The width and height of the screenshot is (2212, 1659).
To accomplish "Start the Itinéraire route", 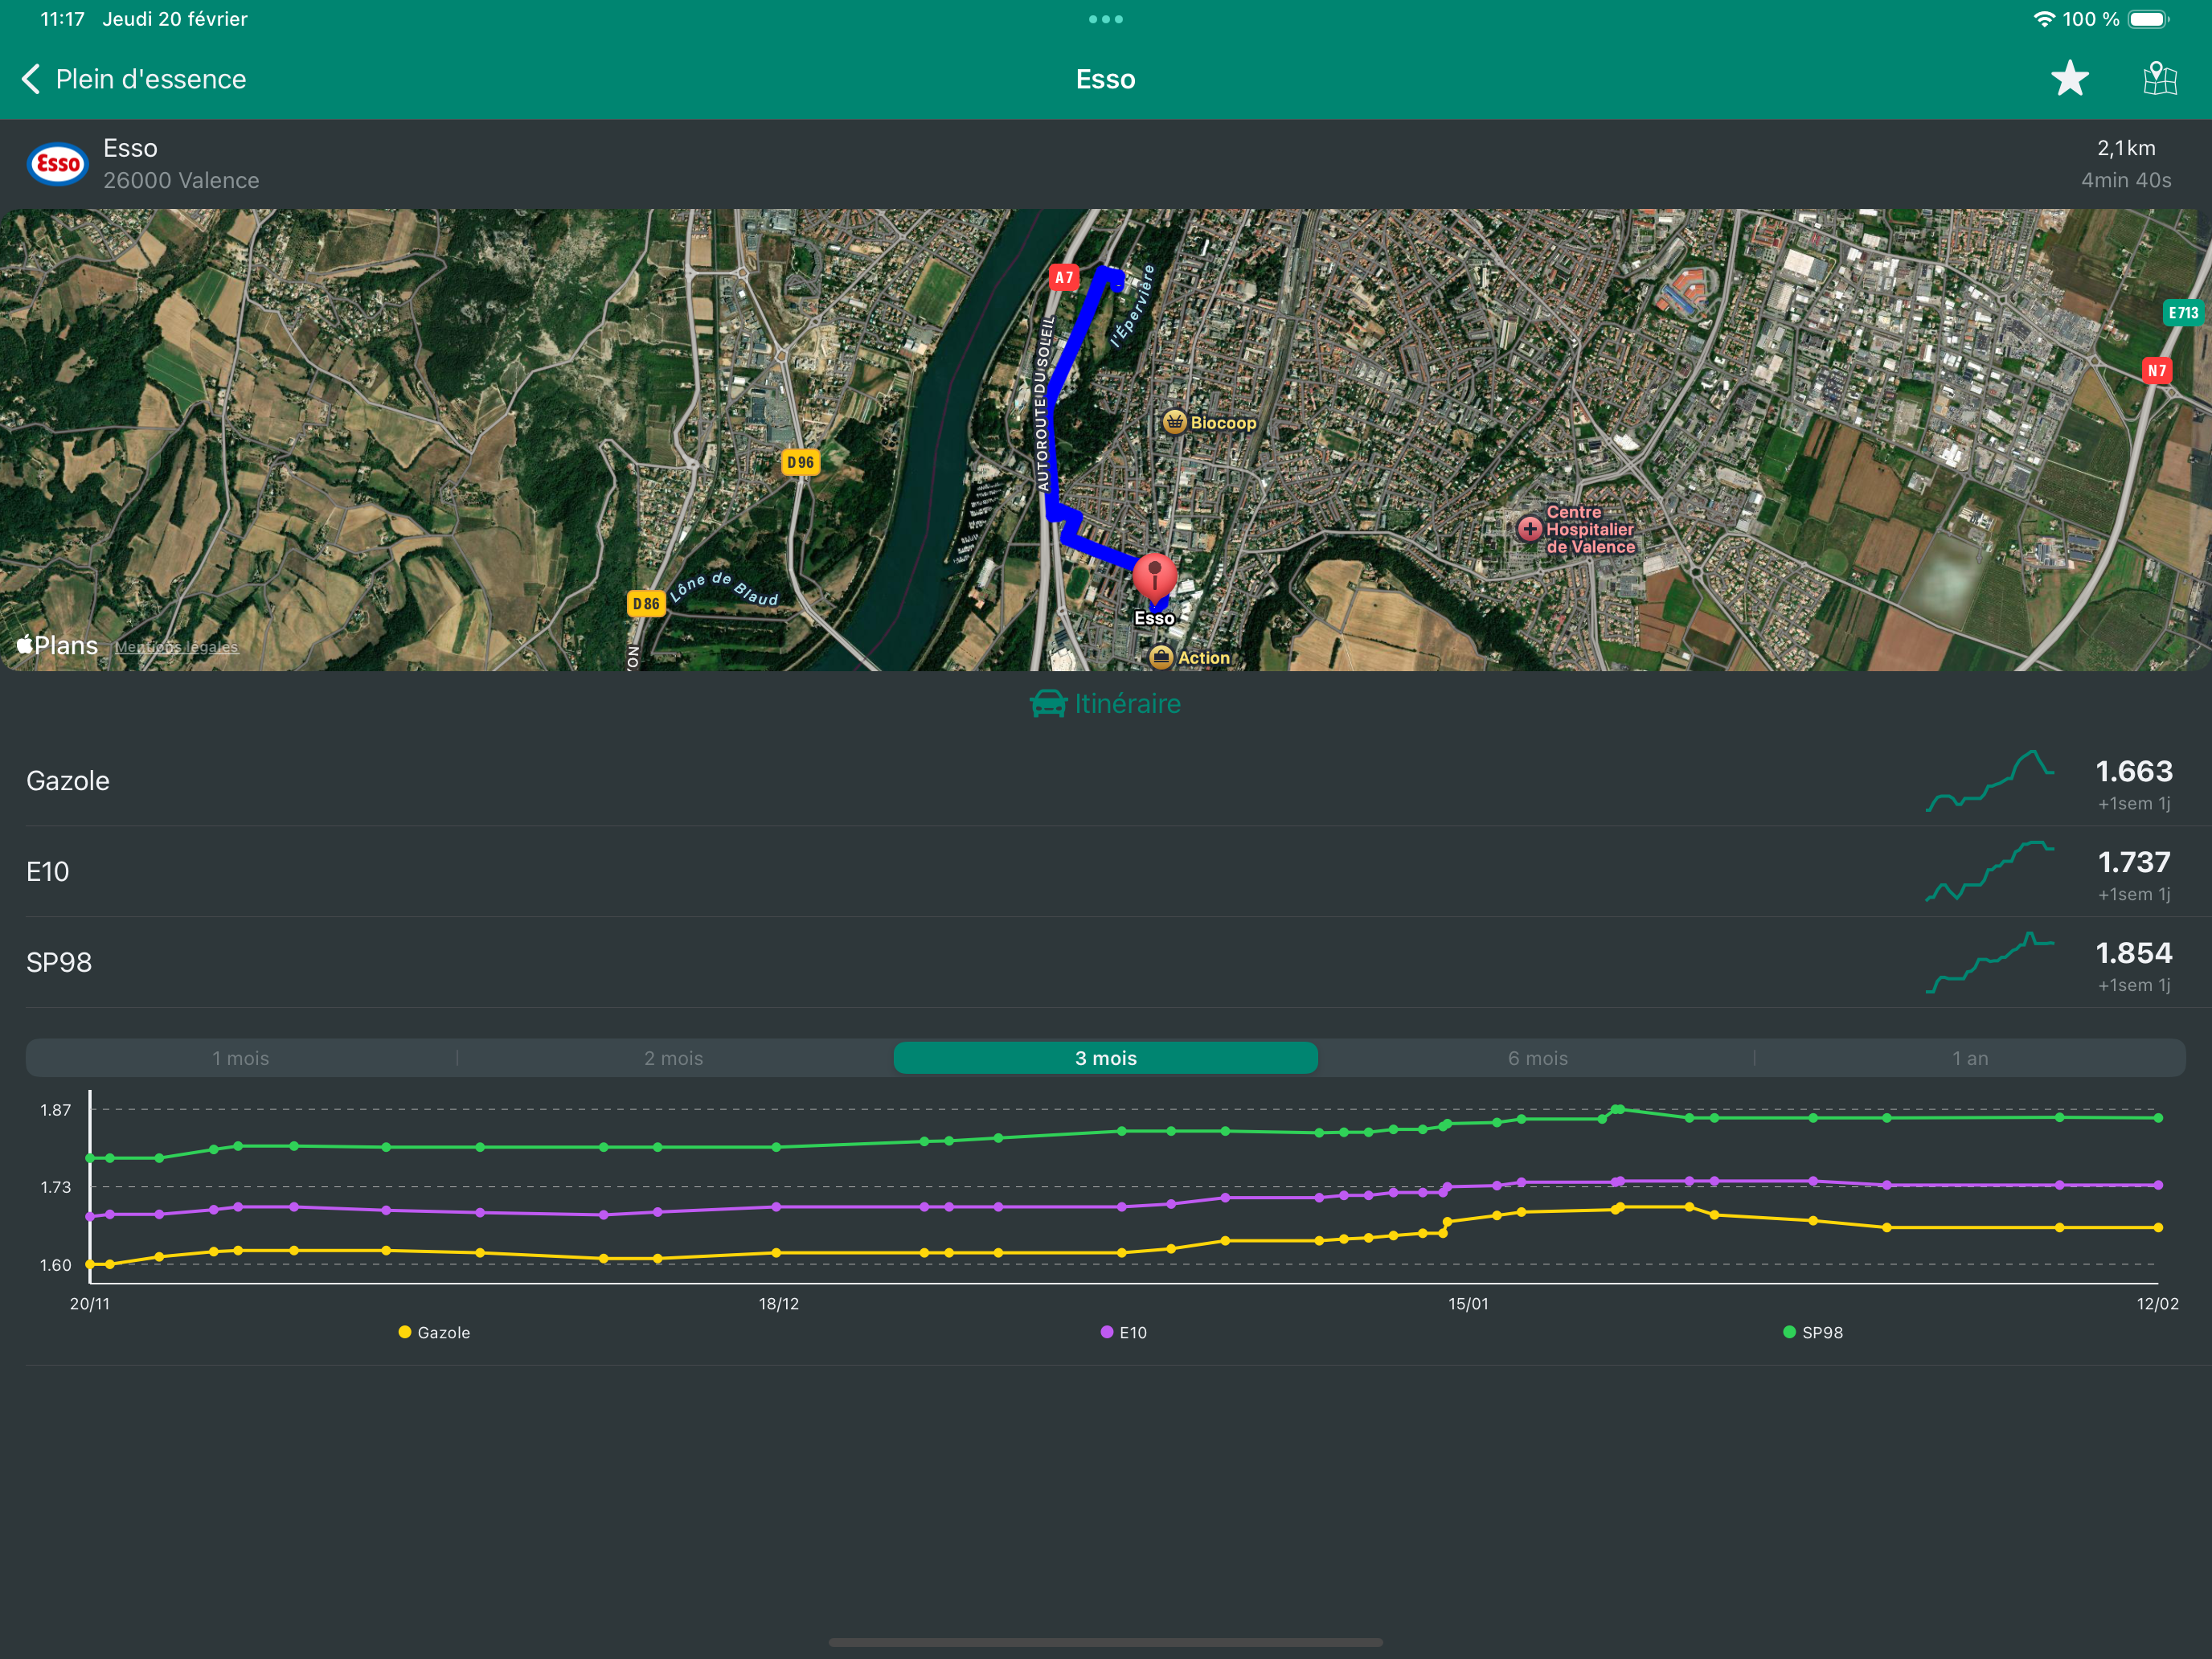I will pos(1106,704).
